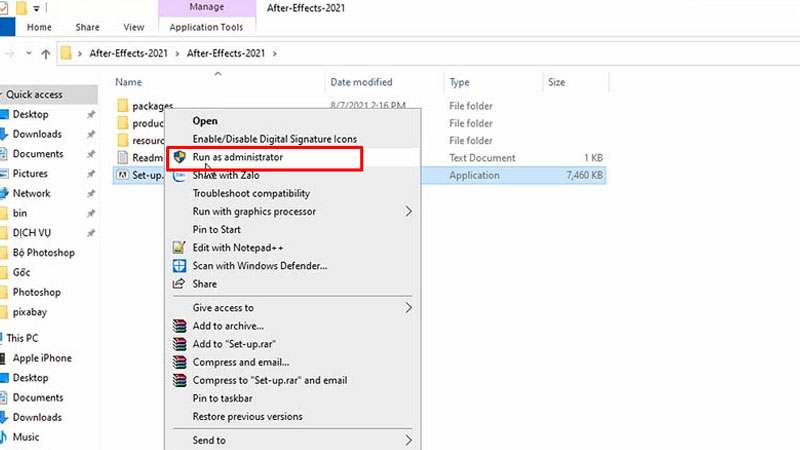Click WinRAR icon beside Compress and email
800x450 pixels.
[x=179, y=362]
